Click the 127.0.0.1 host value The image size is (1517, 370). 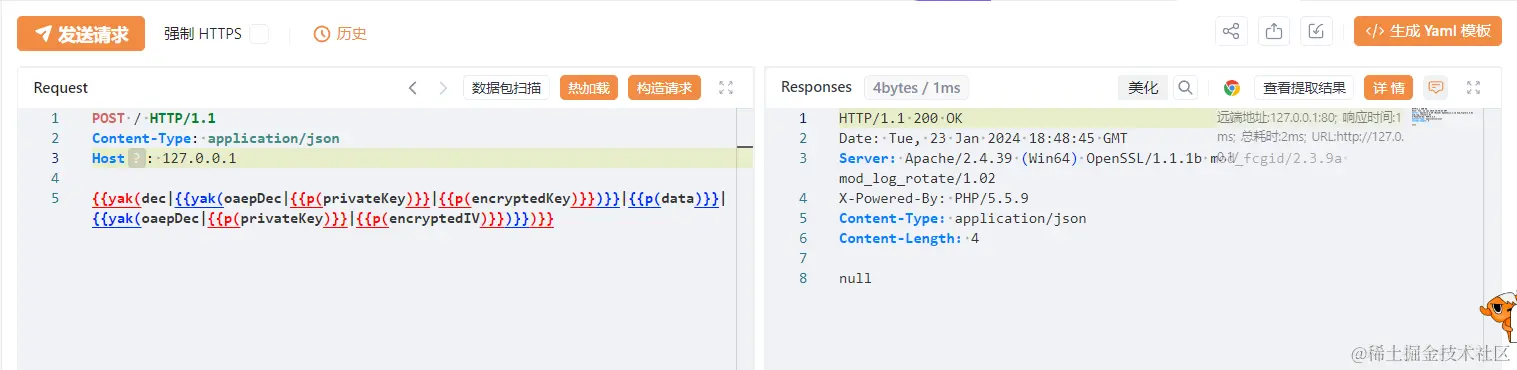pos(200,158)
